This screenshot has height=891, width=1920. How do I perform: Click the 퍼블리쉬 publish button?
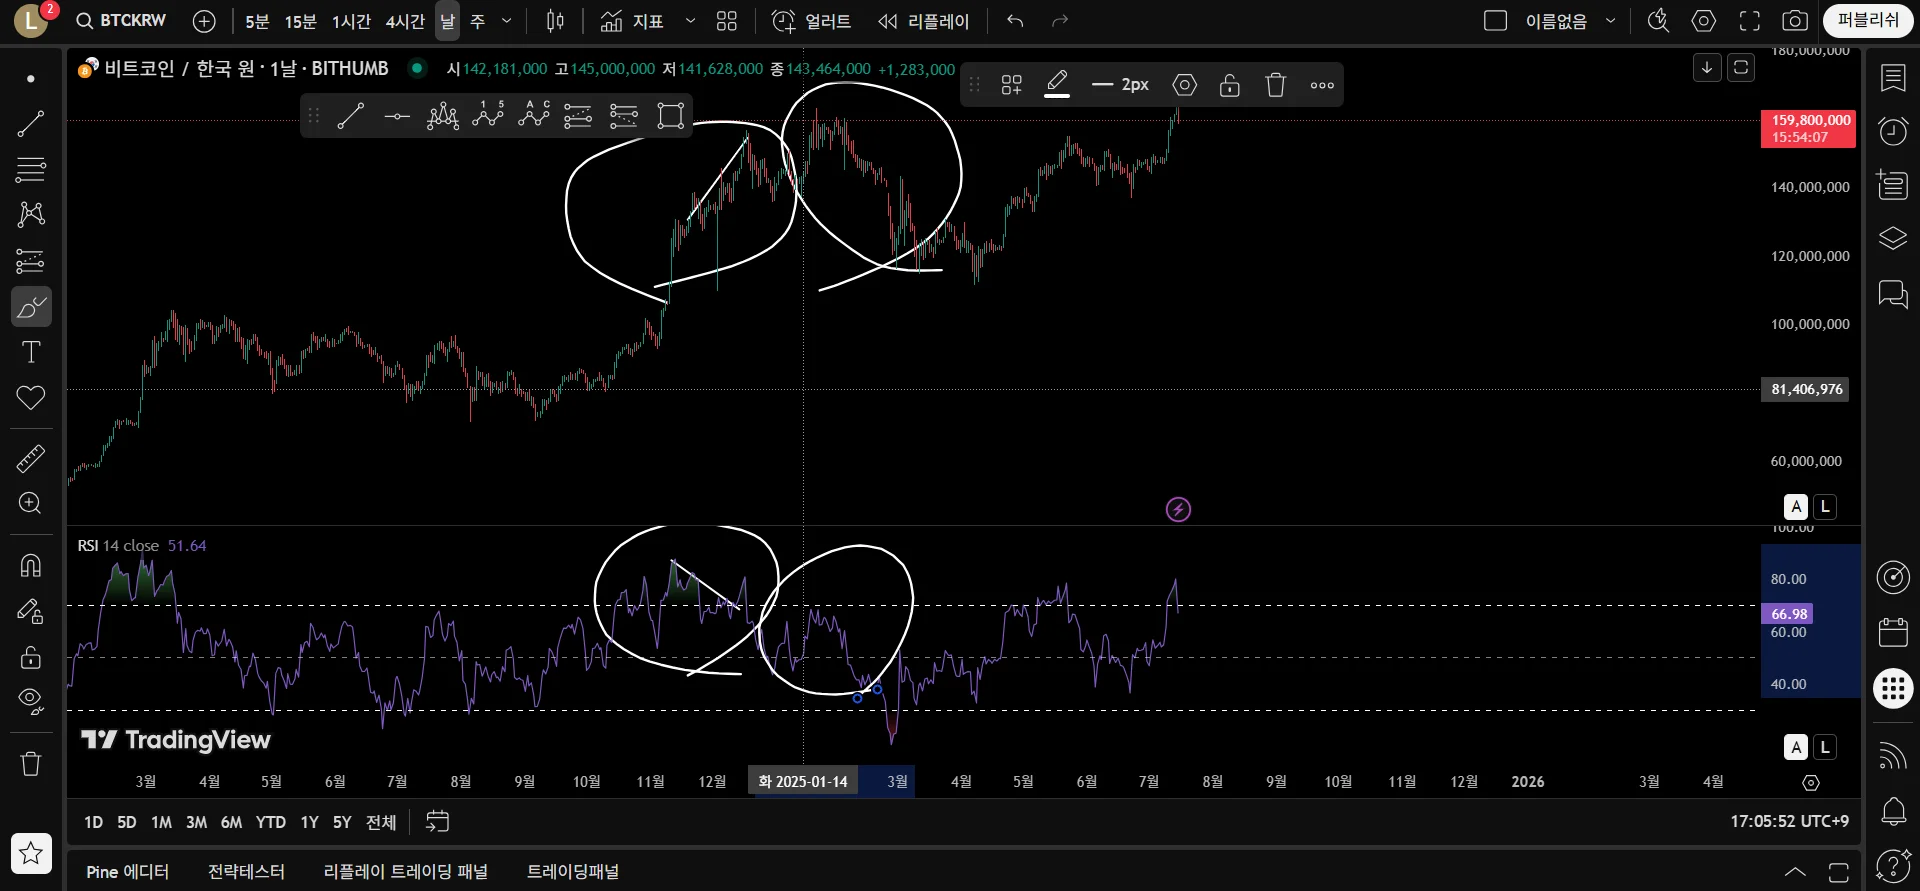[1868, 21]
